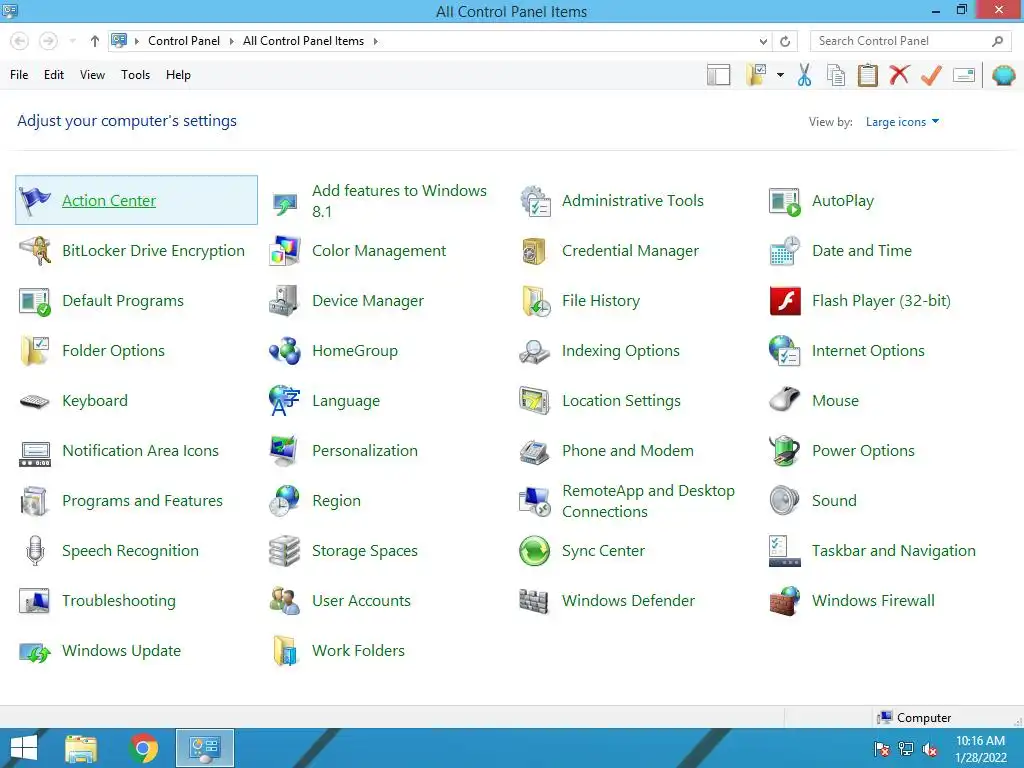
Task: Expand the arrow after All Control Panel Items
Action: coord(376,41)
